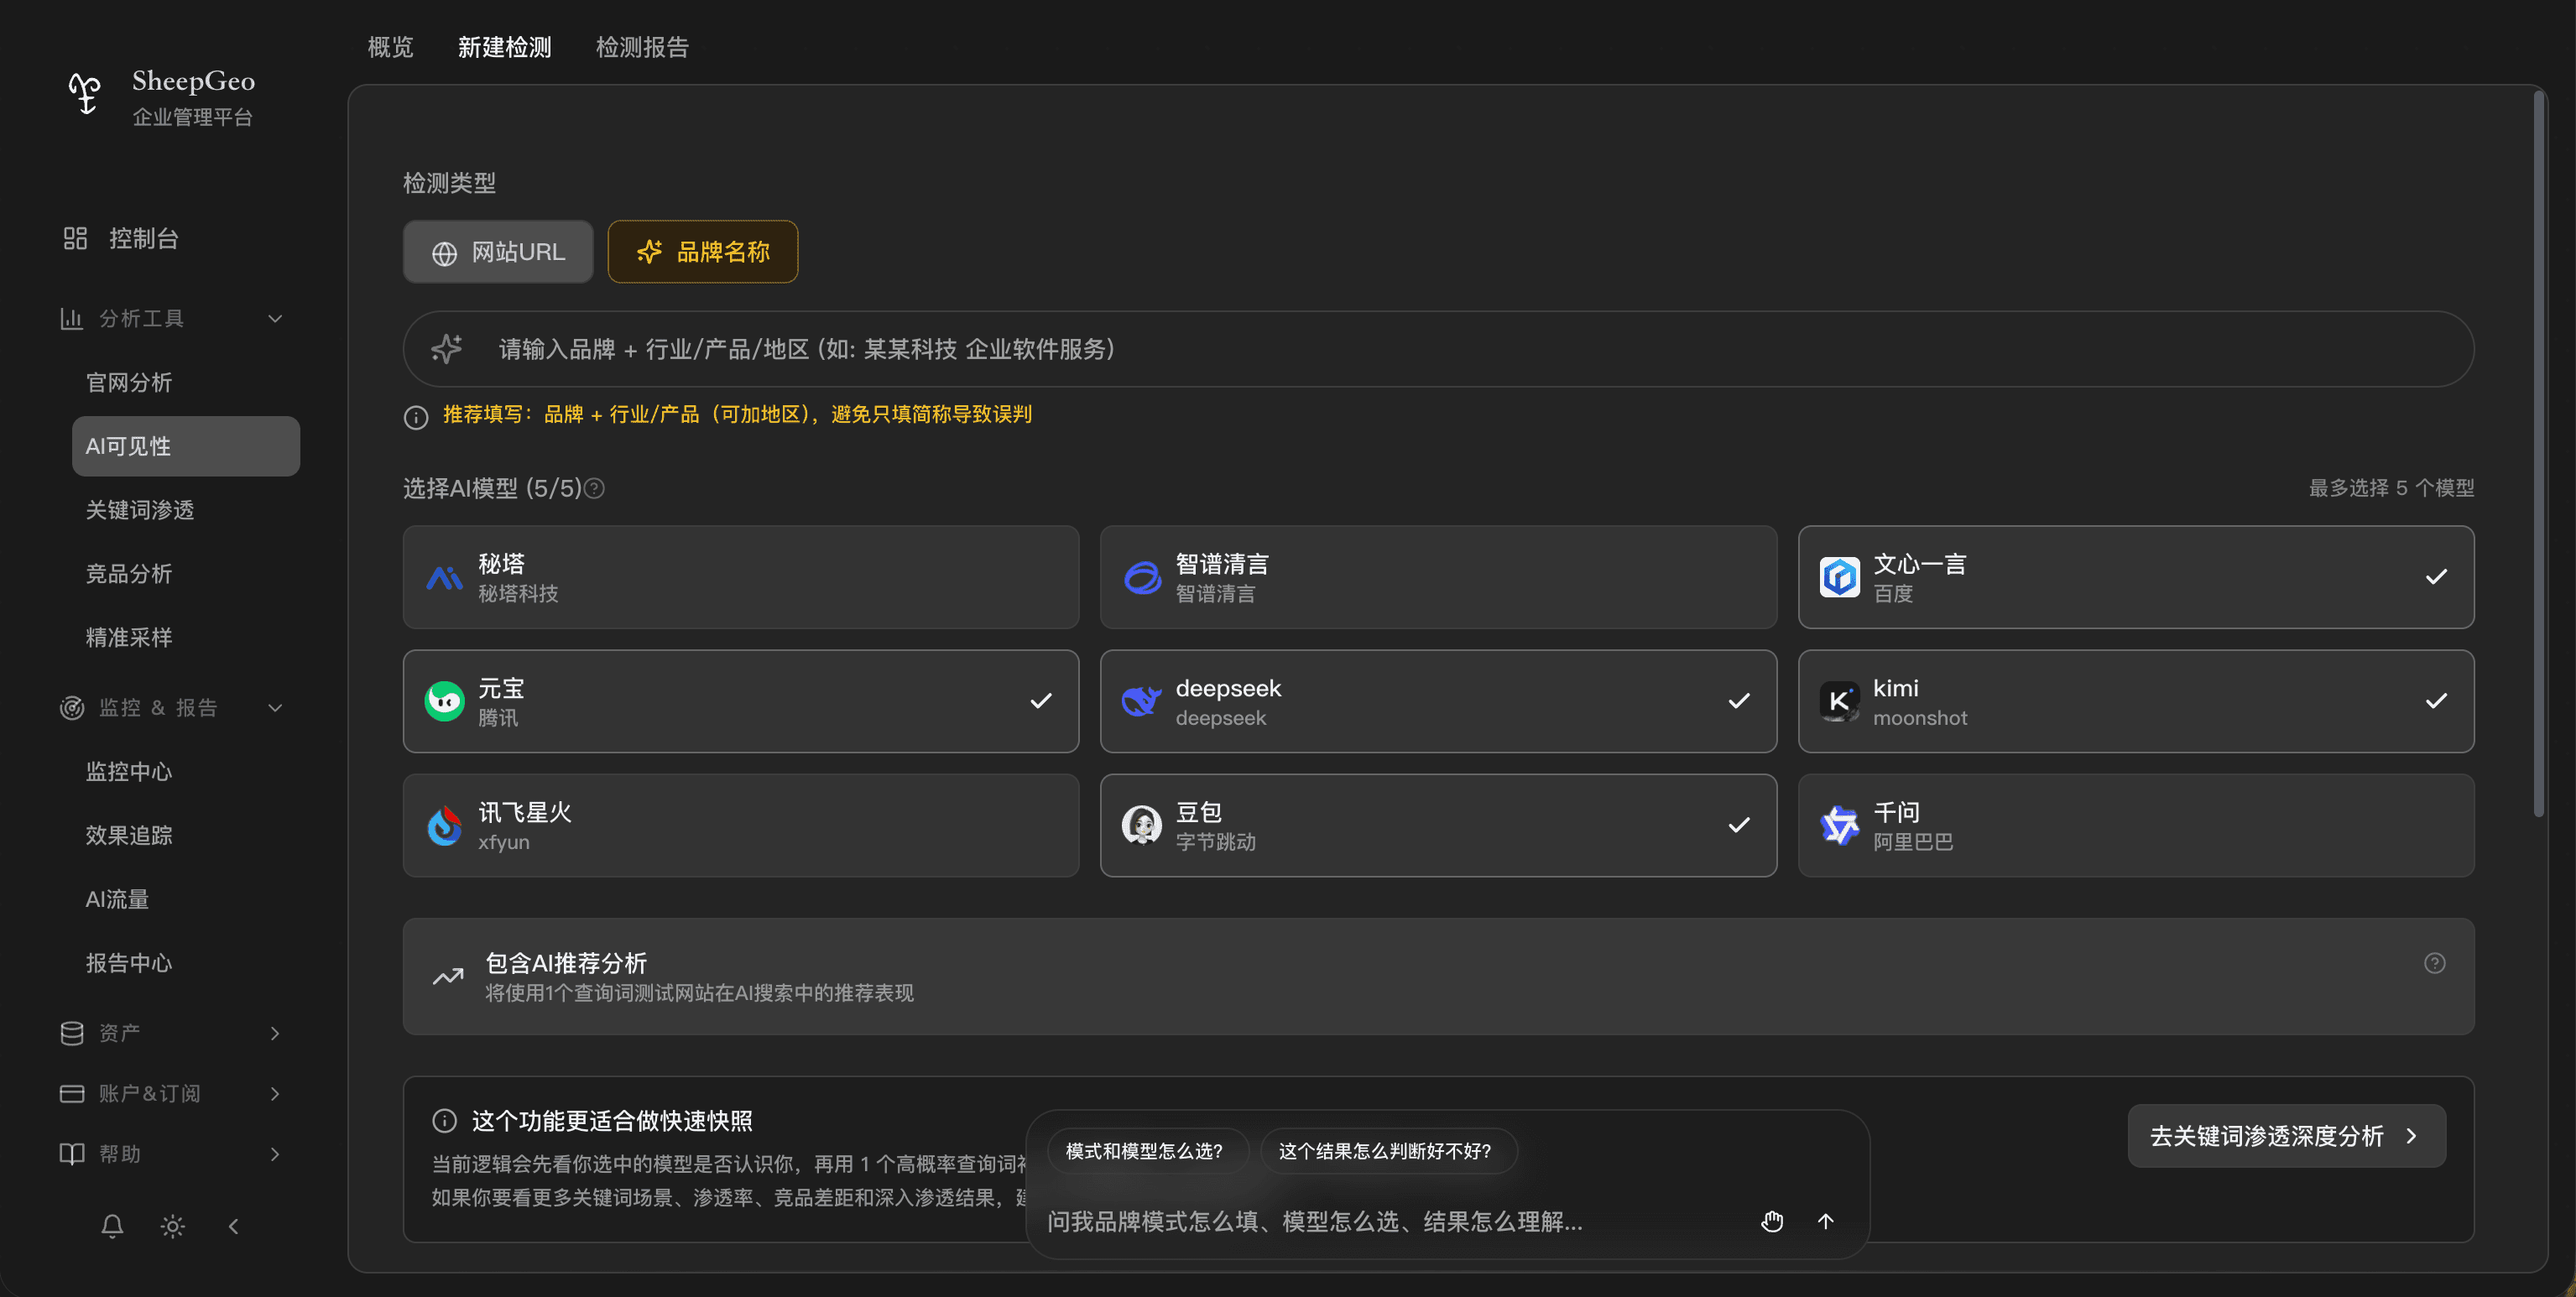Open 竞品分析 in the sidebar

pyautogui.click(x=186, y=574)
